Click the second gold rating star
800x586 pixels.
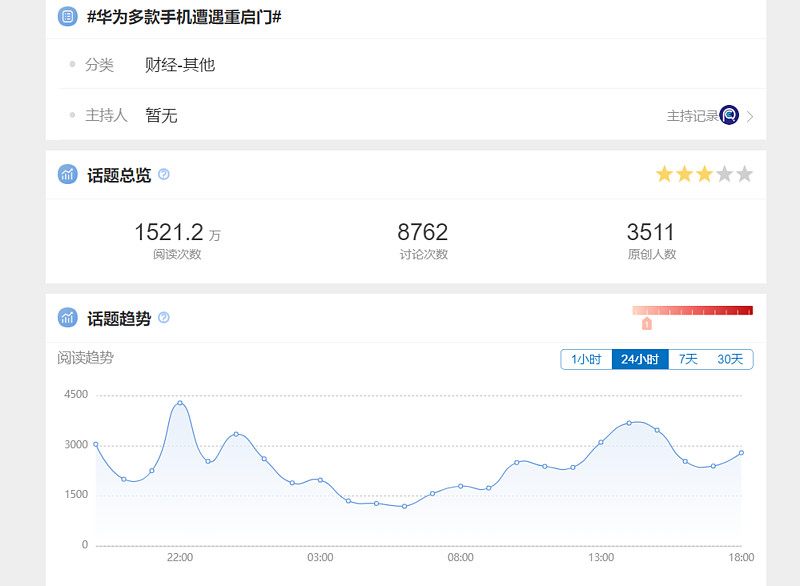pyautogui.click(x=684, y=174)
